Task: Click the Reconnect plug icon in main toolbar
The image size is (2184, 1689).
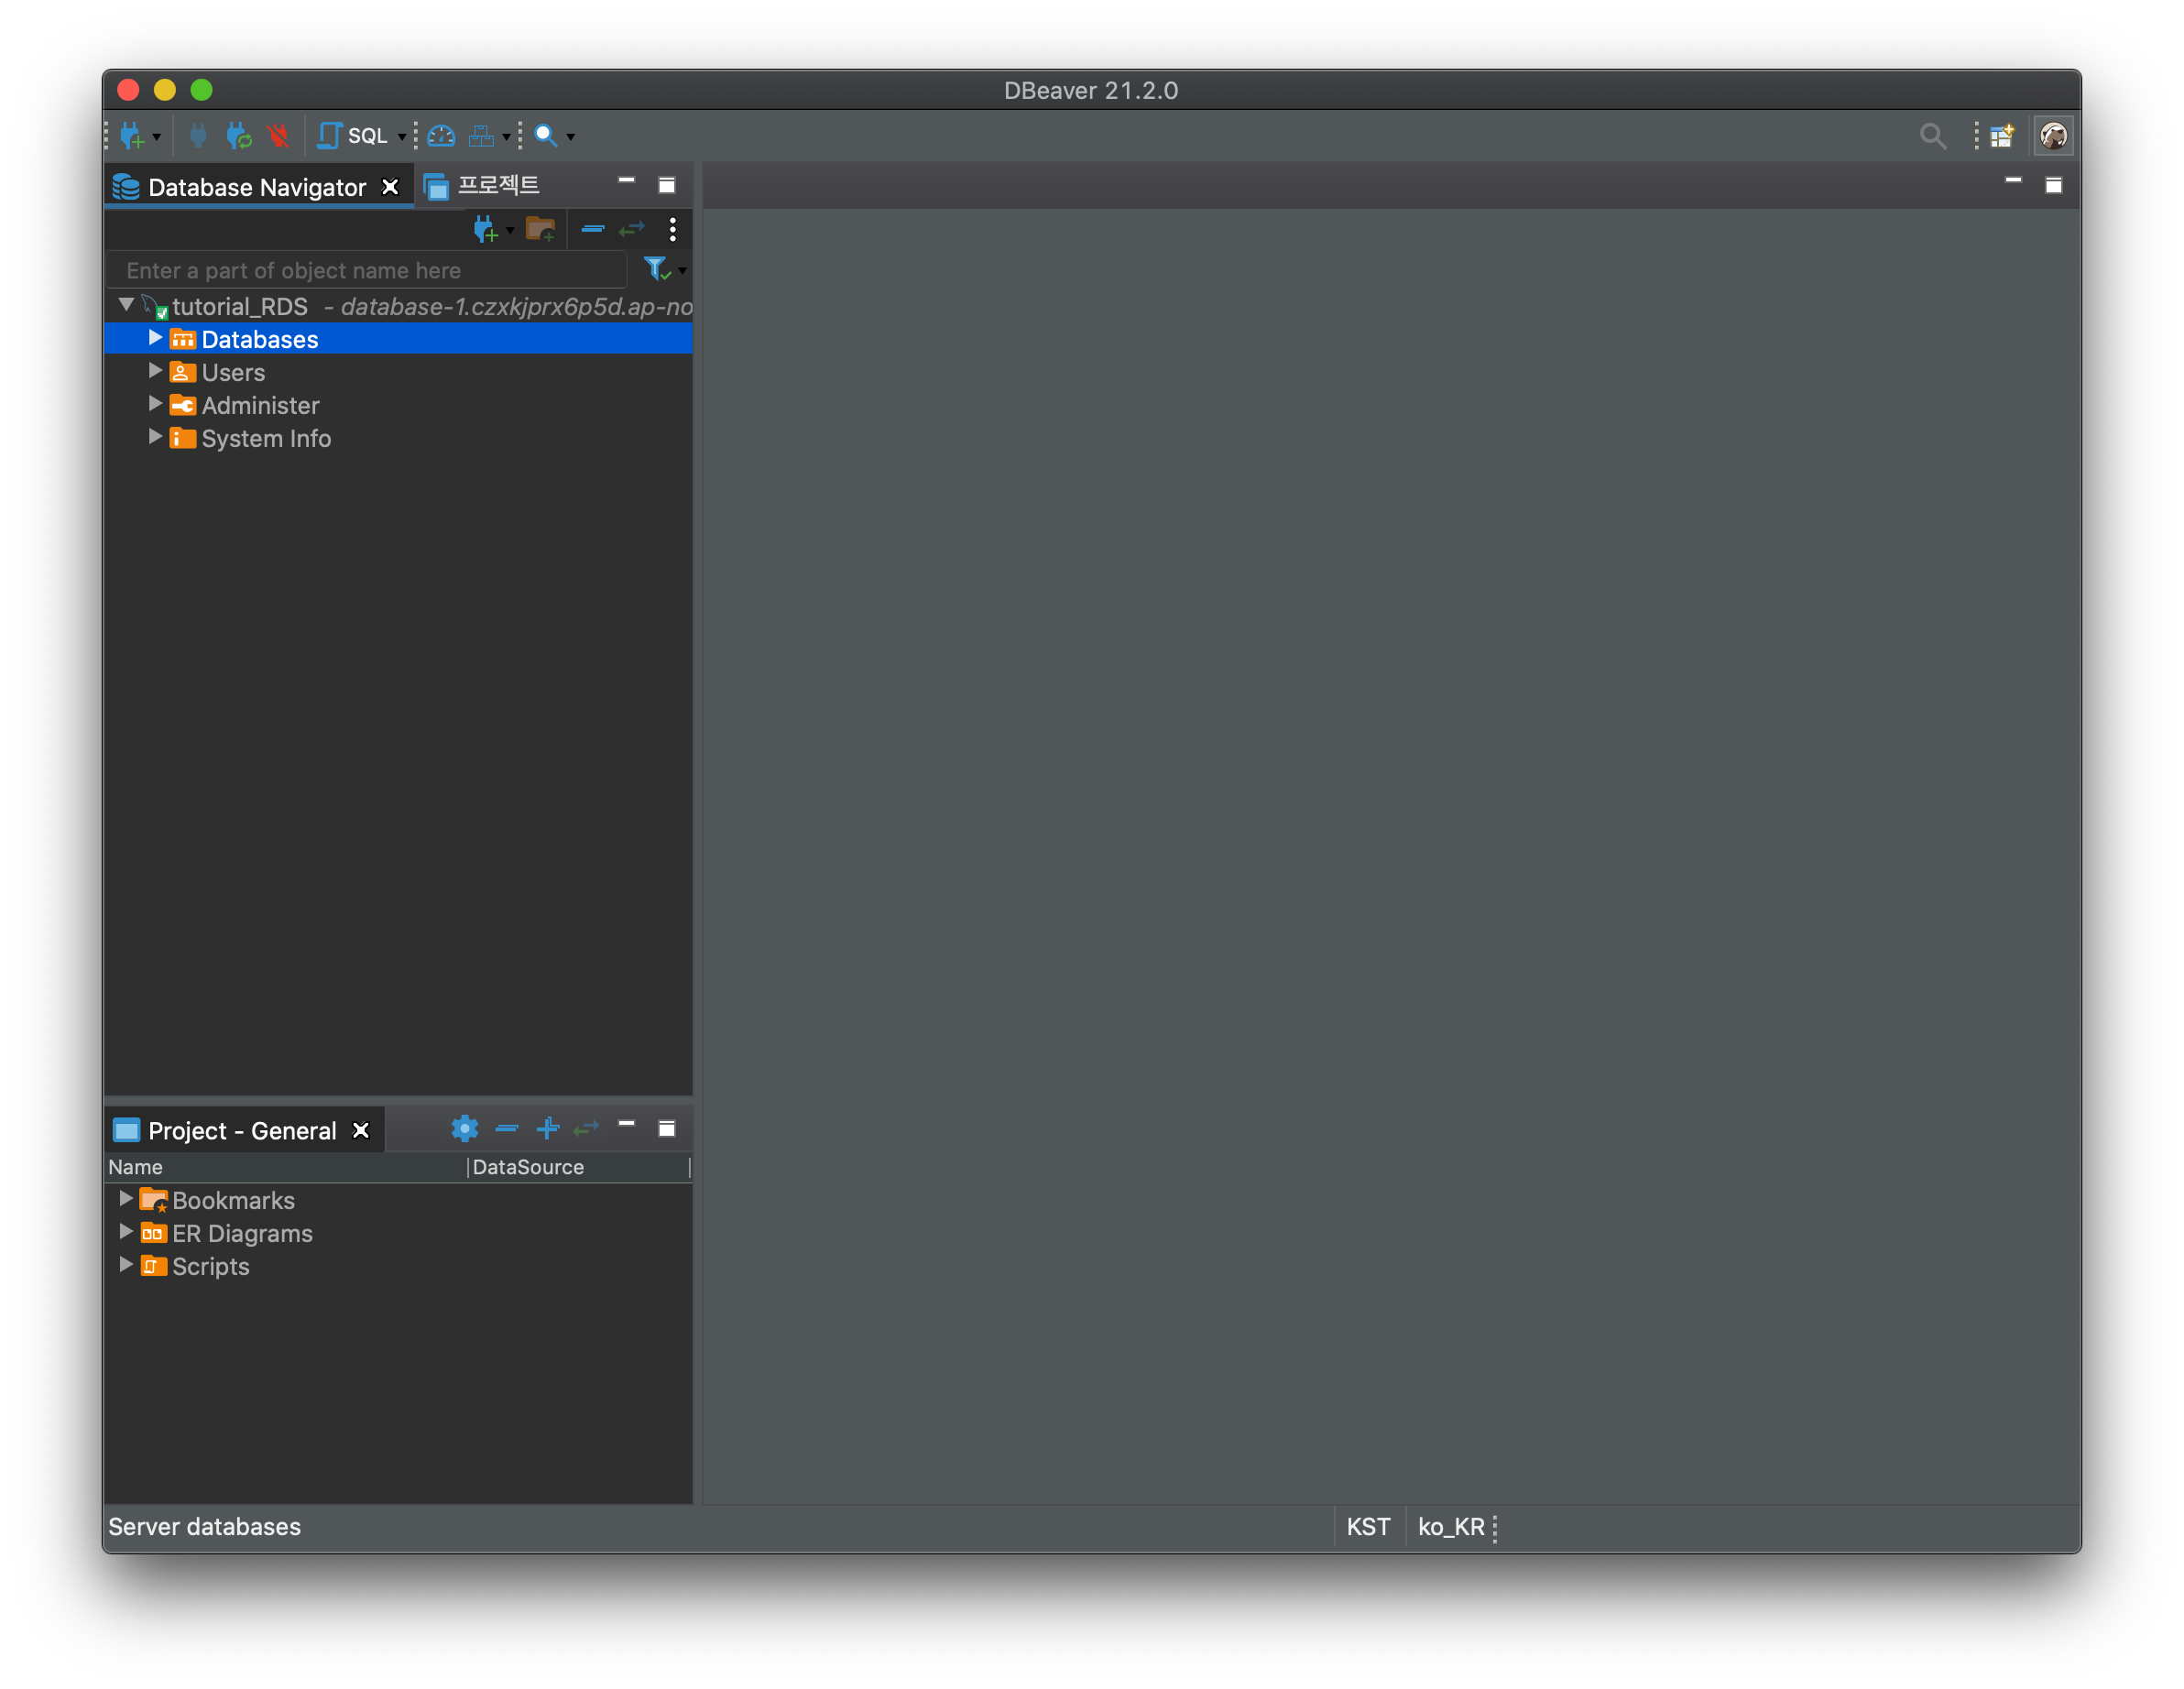Action: 238,136
